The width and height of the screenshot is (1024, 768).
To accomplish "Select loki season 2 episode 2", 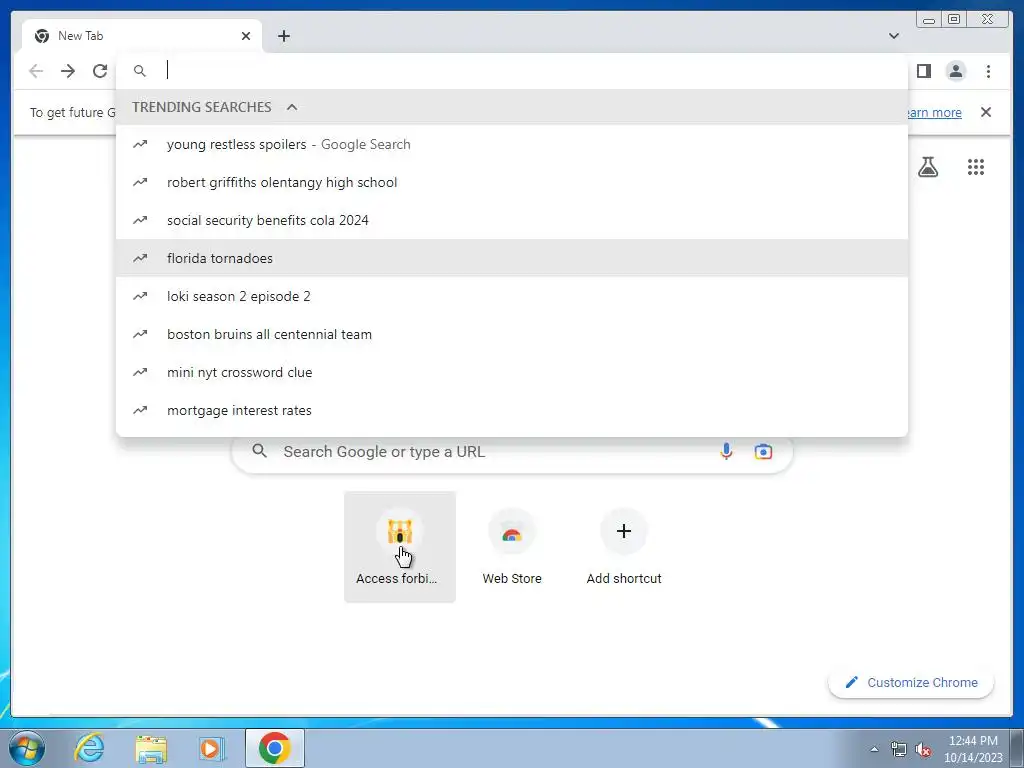I will click(511, 296).
